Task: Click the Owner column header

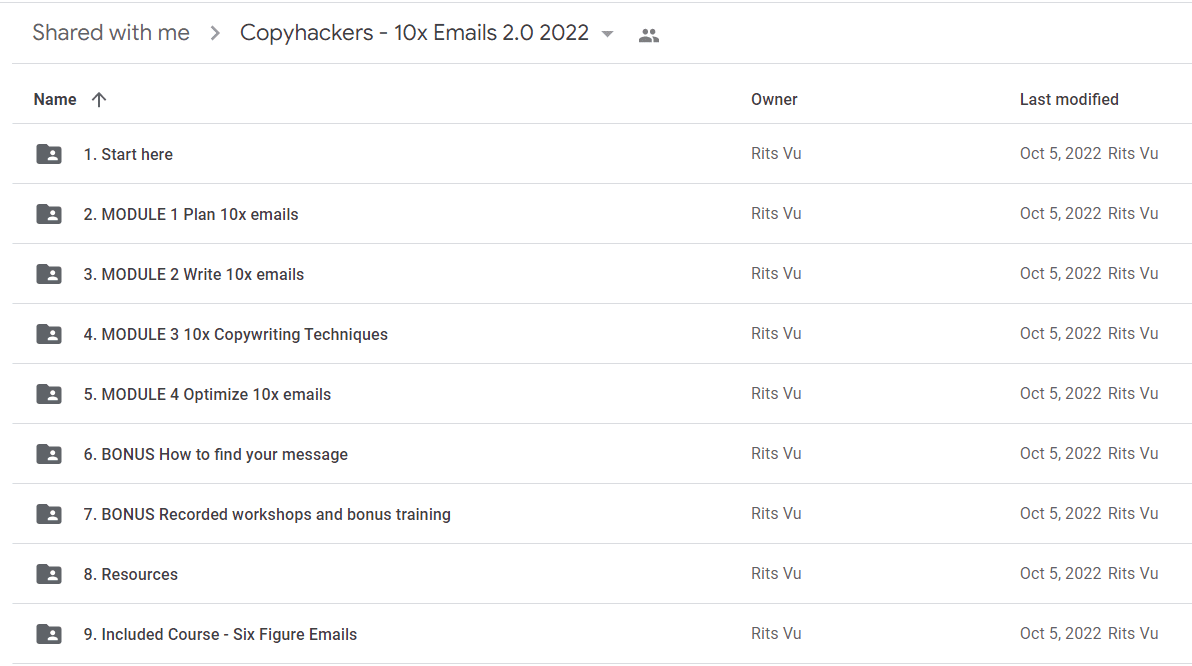Action: [x=774, y=100]
